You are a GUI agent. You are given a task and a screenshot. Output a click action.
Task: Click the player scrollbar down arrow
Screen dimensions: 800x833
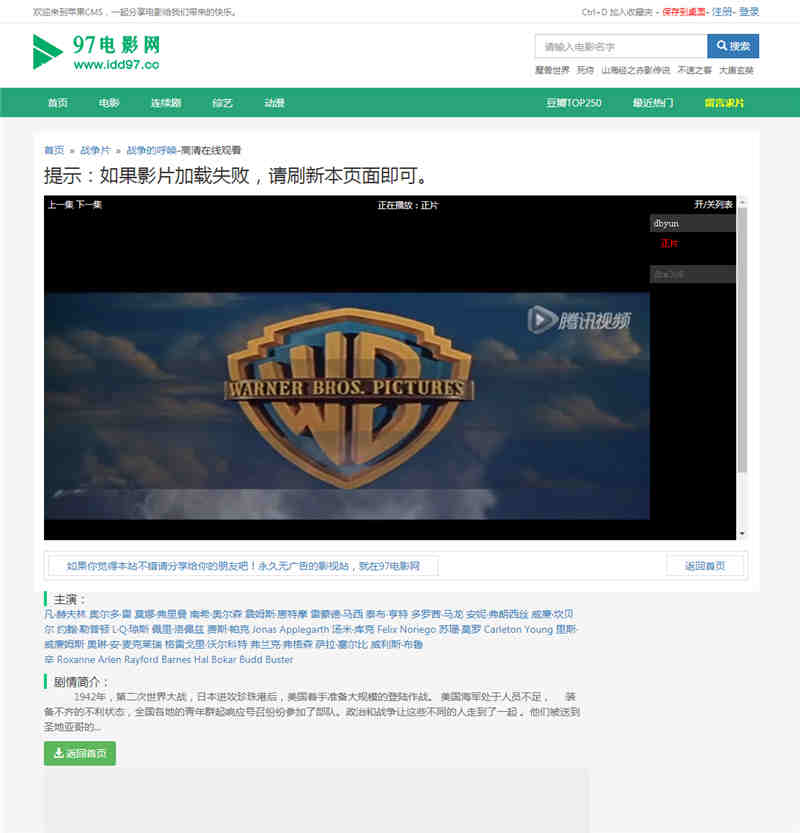tap(742, 535)
